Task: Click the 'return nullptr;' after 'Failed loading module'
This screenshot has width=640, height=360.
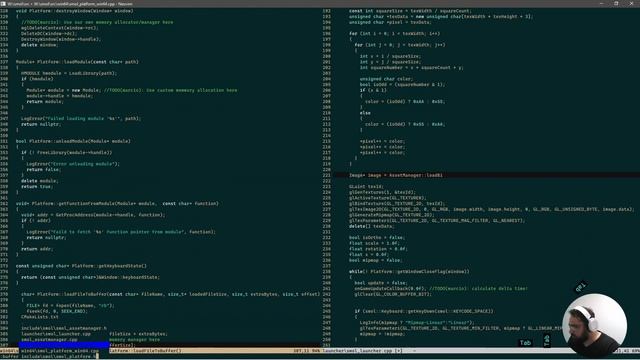Action: tap(41, 124)
